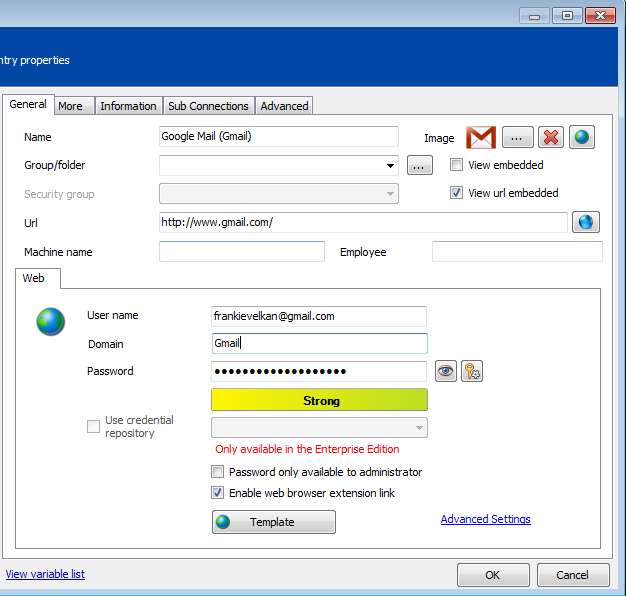626x596 pixels.
Task: Browse for an entry image with ellipsis button
Action: pos(517,137)
